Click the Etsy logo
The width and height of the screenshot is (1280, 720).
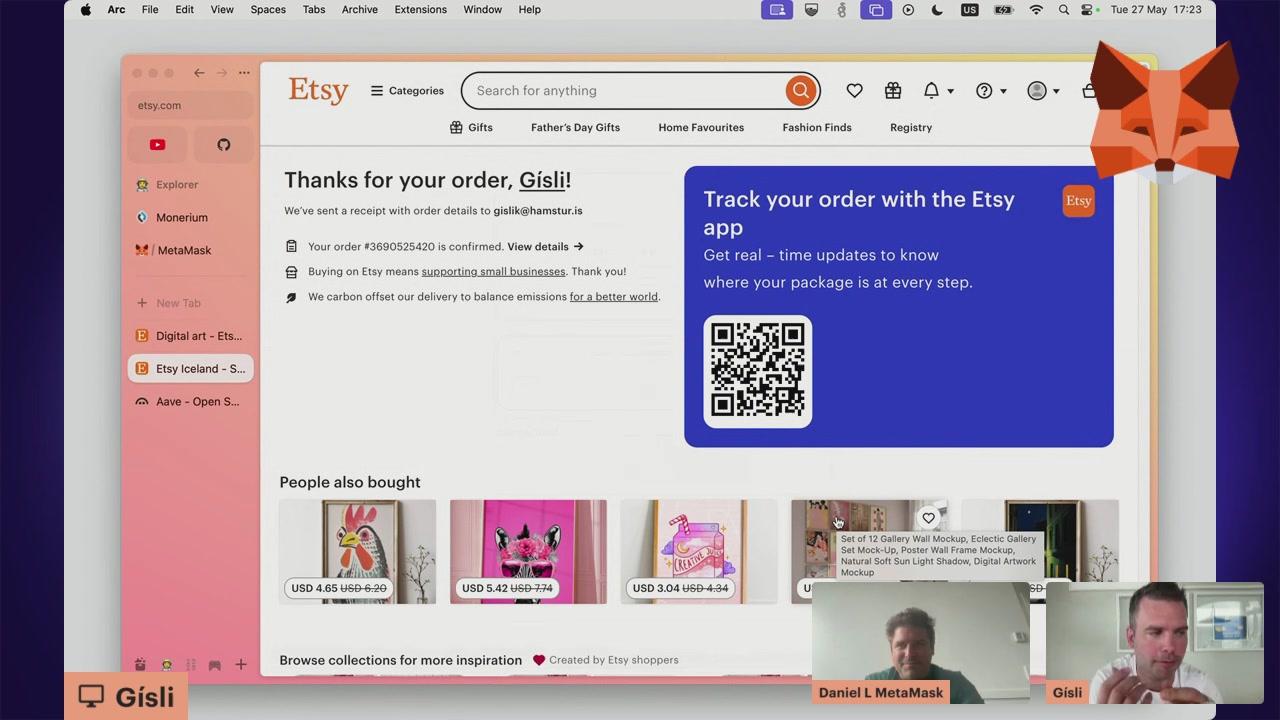tap(318, 90)
